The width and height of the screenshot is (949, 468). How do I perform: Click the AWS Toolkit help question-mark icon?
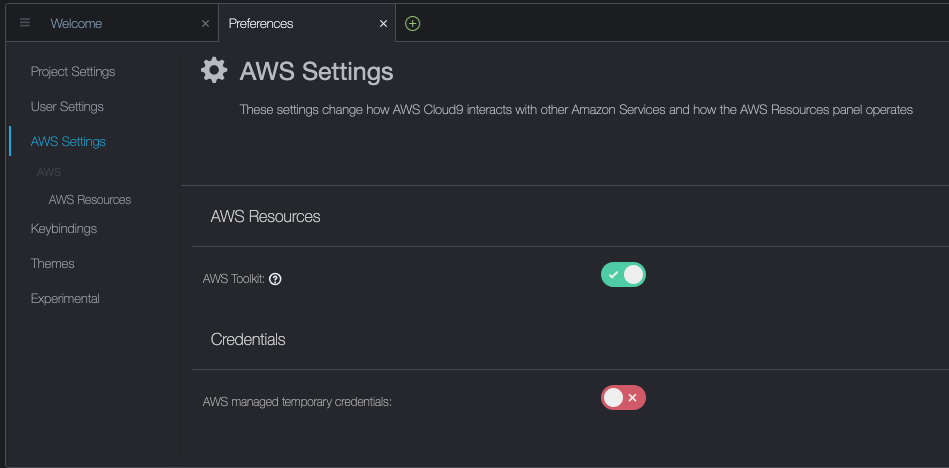click(275, 279)
